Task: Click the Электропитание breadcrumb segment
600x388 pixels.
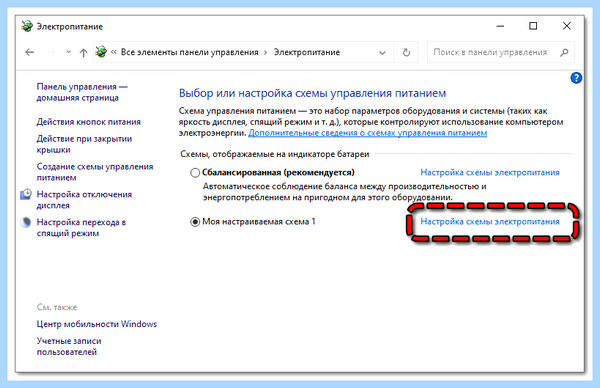Action: [x=307, y=52]
